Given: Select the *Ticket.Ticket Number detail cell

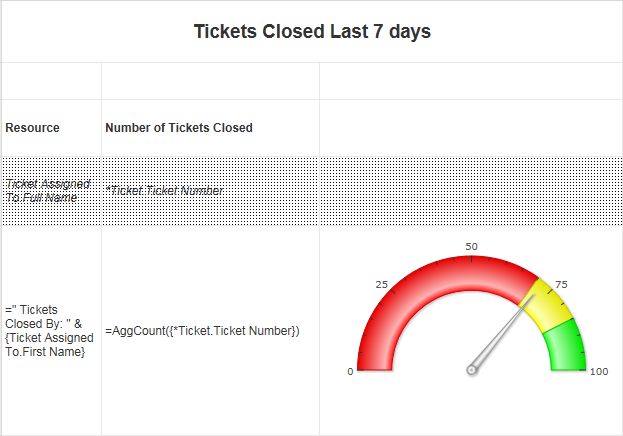Looking at the screenshot, I should click(211, 191).
